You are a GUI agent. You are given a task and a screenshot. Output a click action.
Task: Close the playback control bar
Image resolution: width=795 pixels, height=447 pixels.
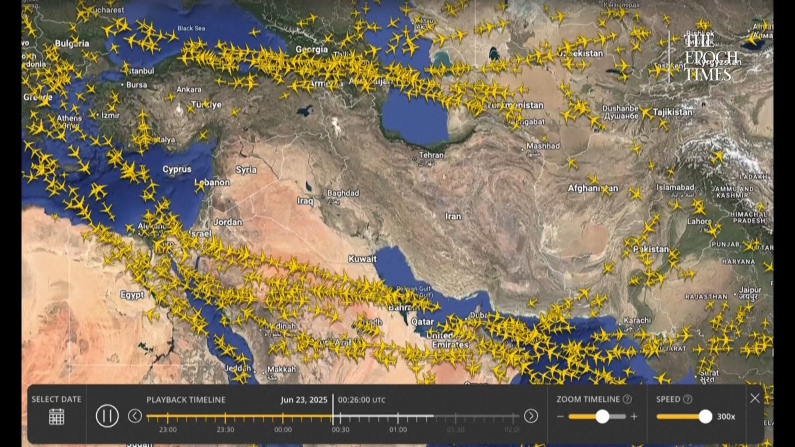coord(755,398)
